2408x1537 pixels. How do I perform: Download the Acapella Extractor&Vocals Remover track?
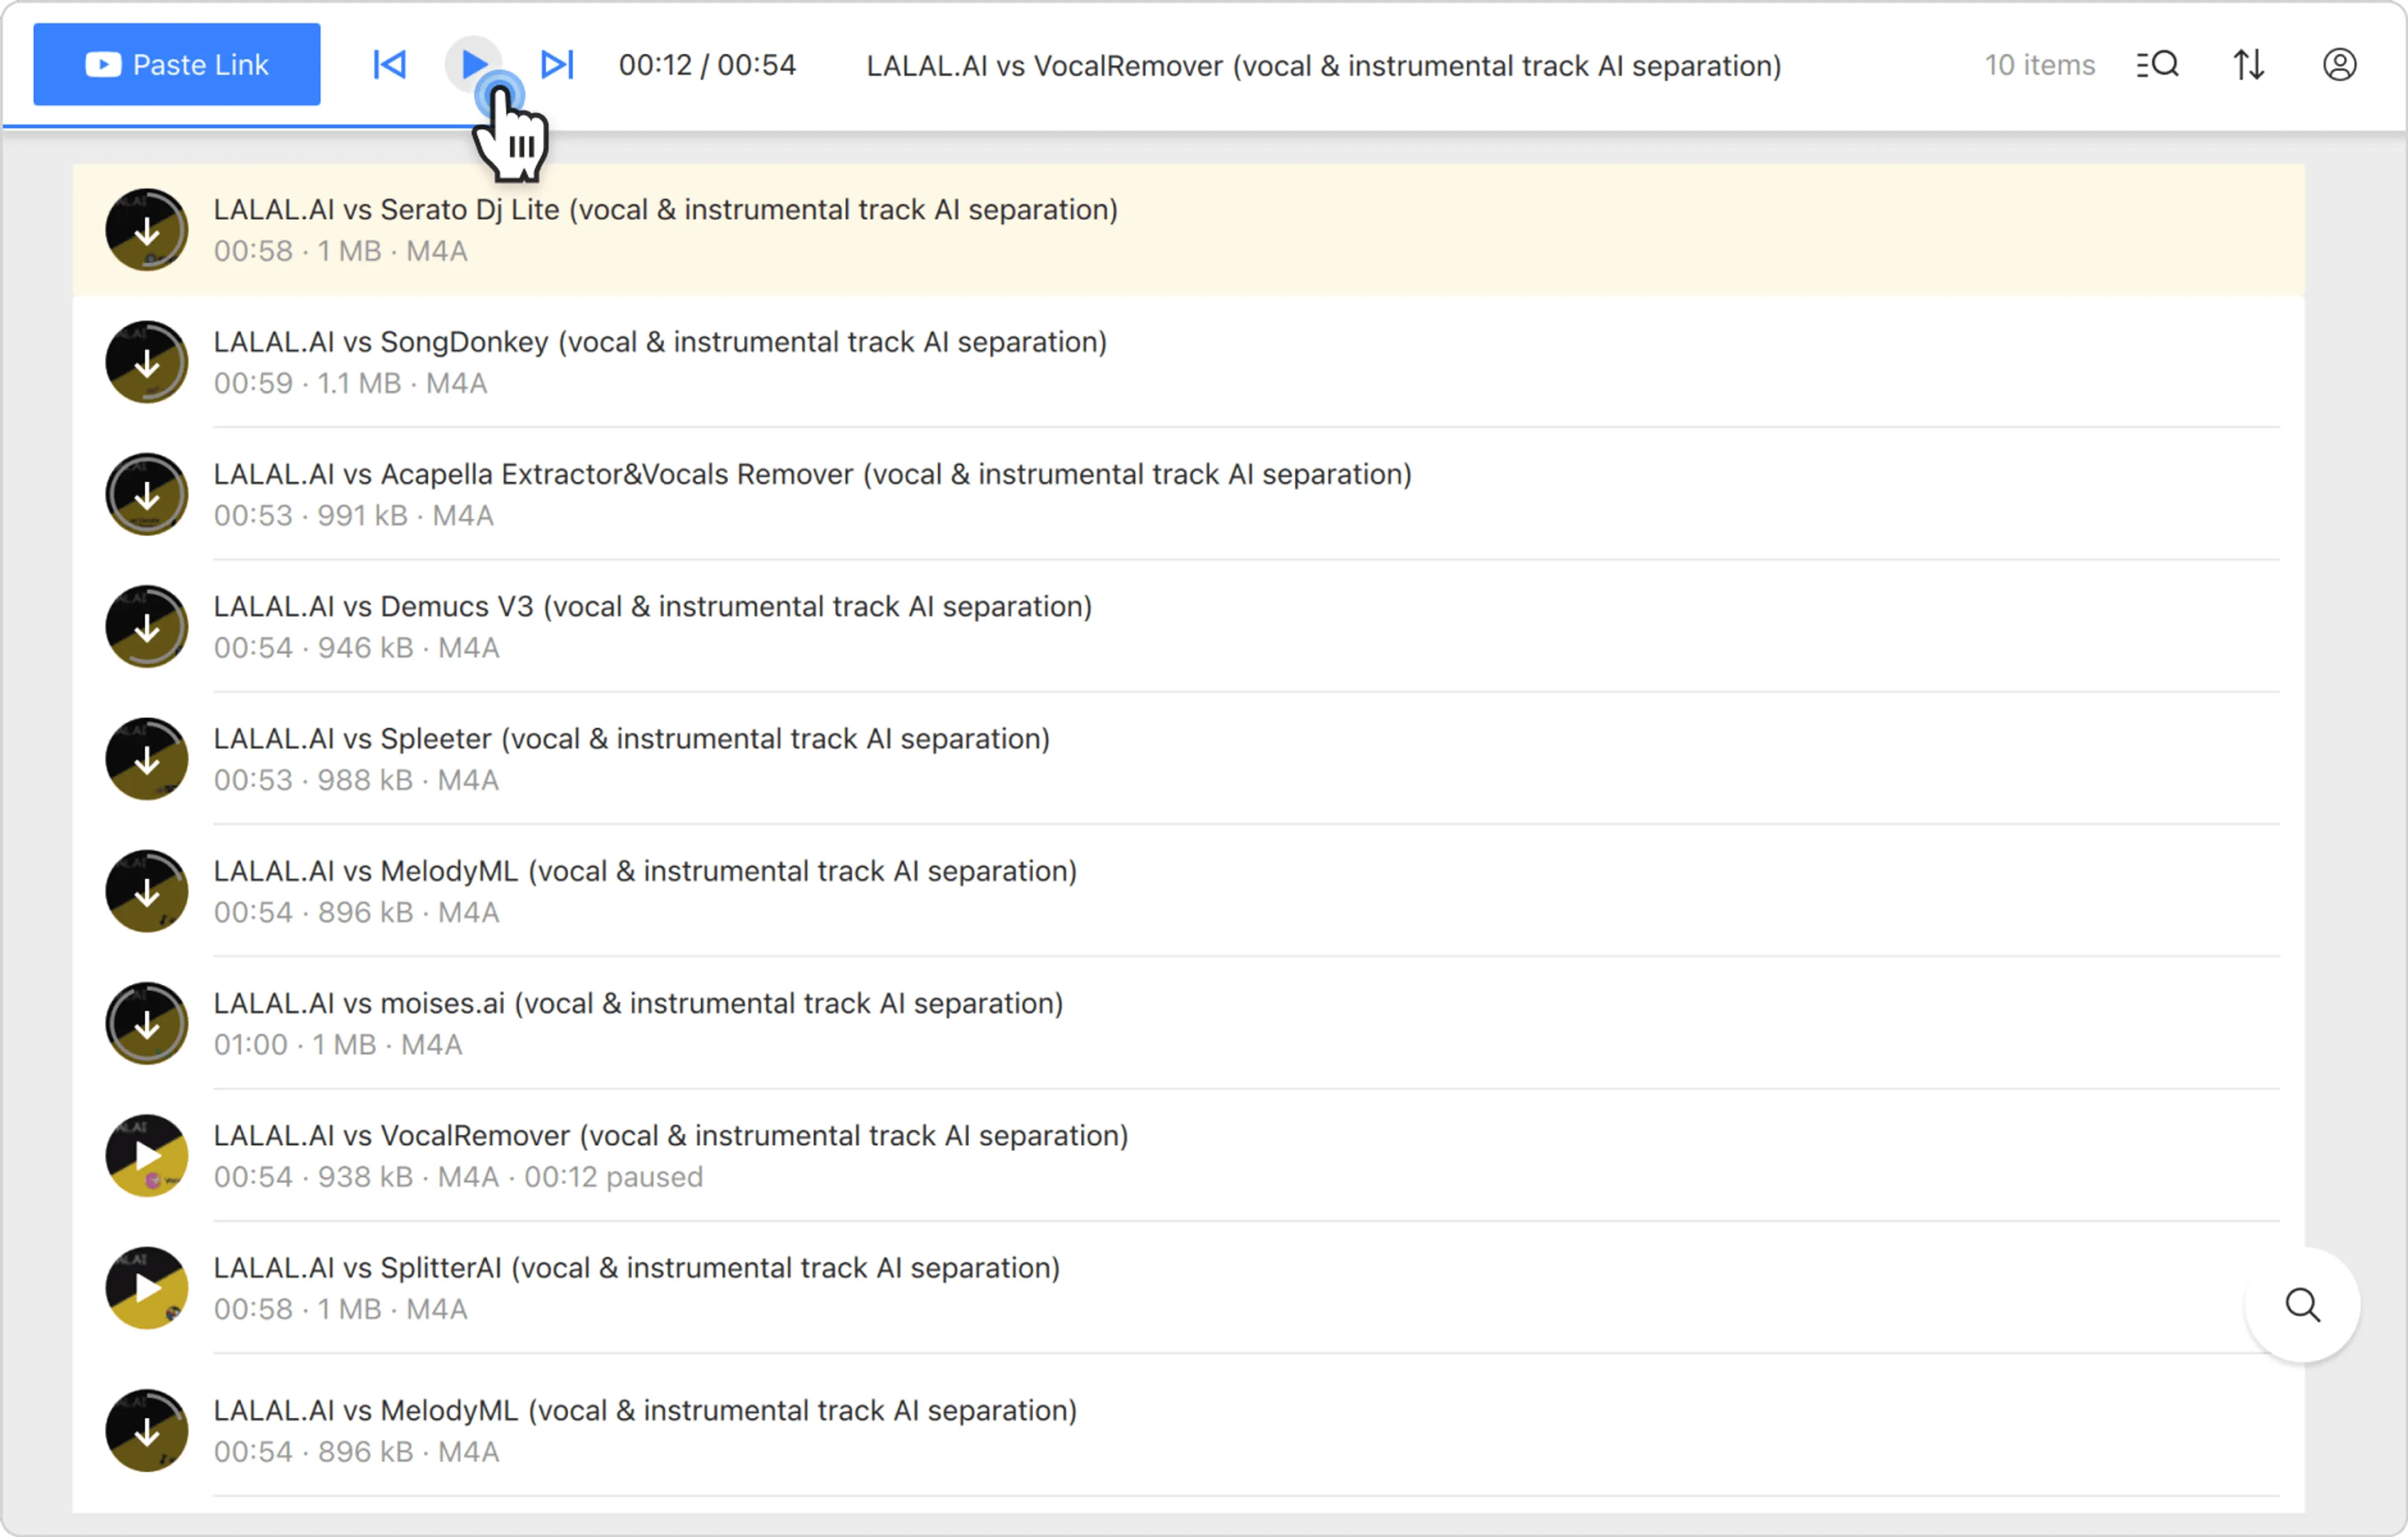147,495
